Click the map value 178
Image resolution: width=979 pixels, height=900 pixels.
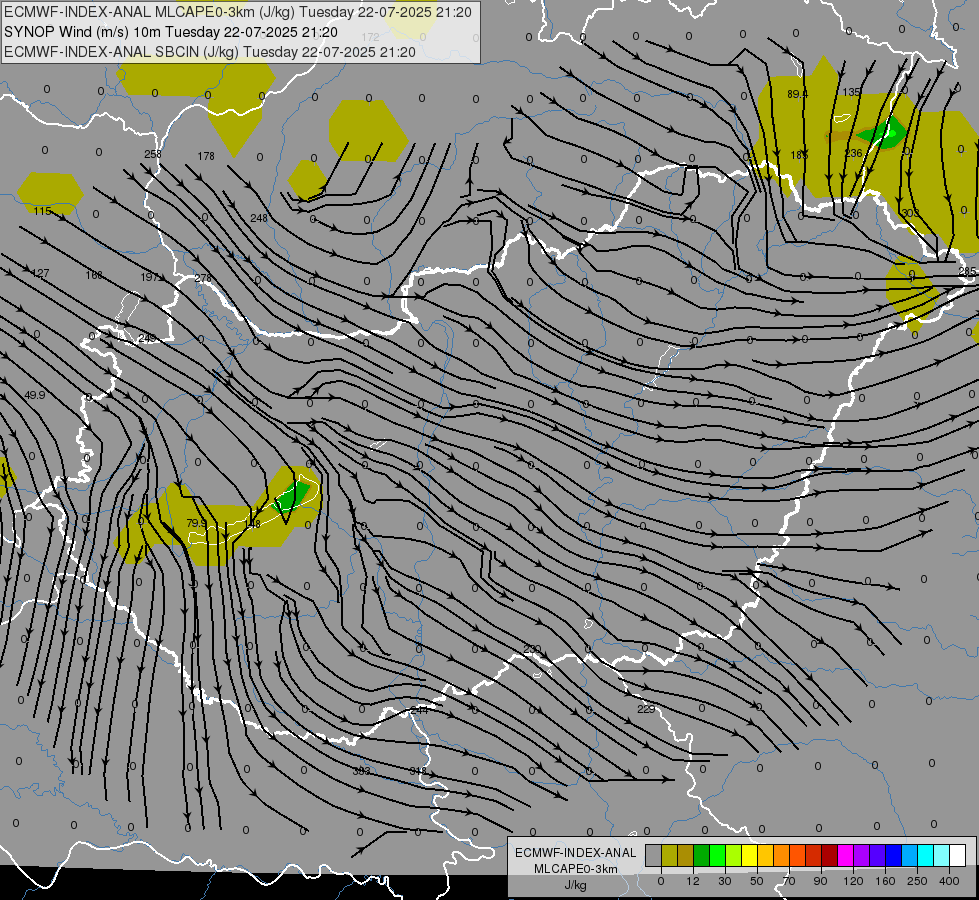coord(206,156)
